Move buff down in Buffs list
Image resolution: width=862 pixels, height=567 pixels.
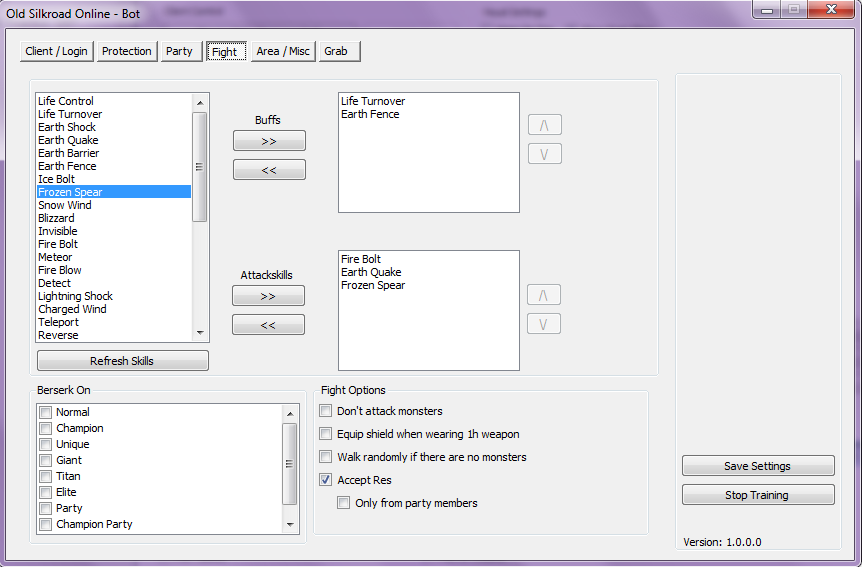tap(544, 154)
